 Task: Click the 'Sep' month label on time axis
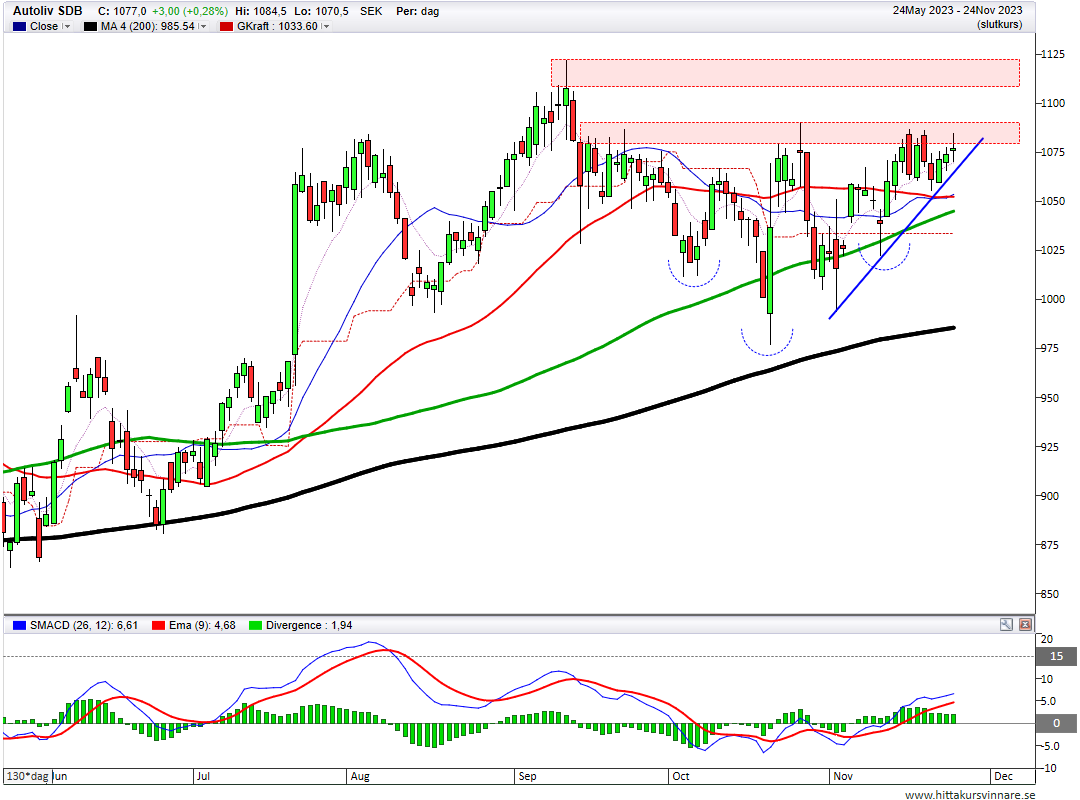[527, 776]
